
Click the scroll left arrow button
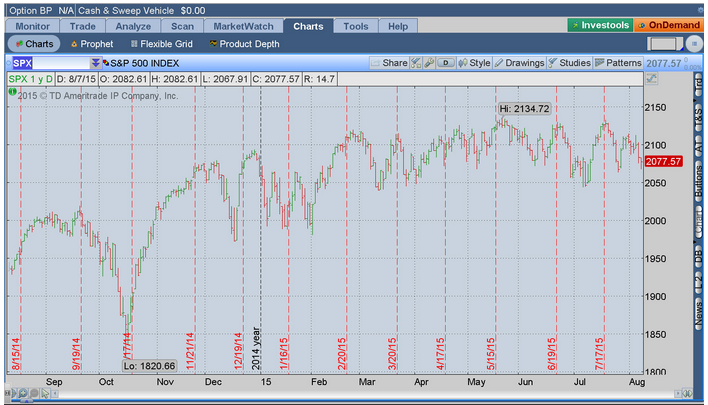click(x=55, y=393)
